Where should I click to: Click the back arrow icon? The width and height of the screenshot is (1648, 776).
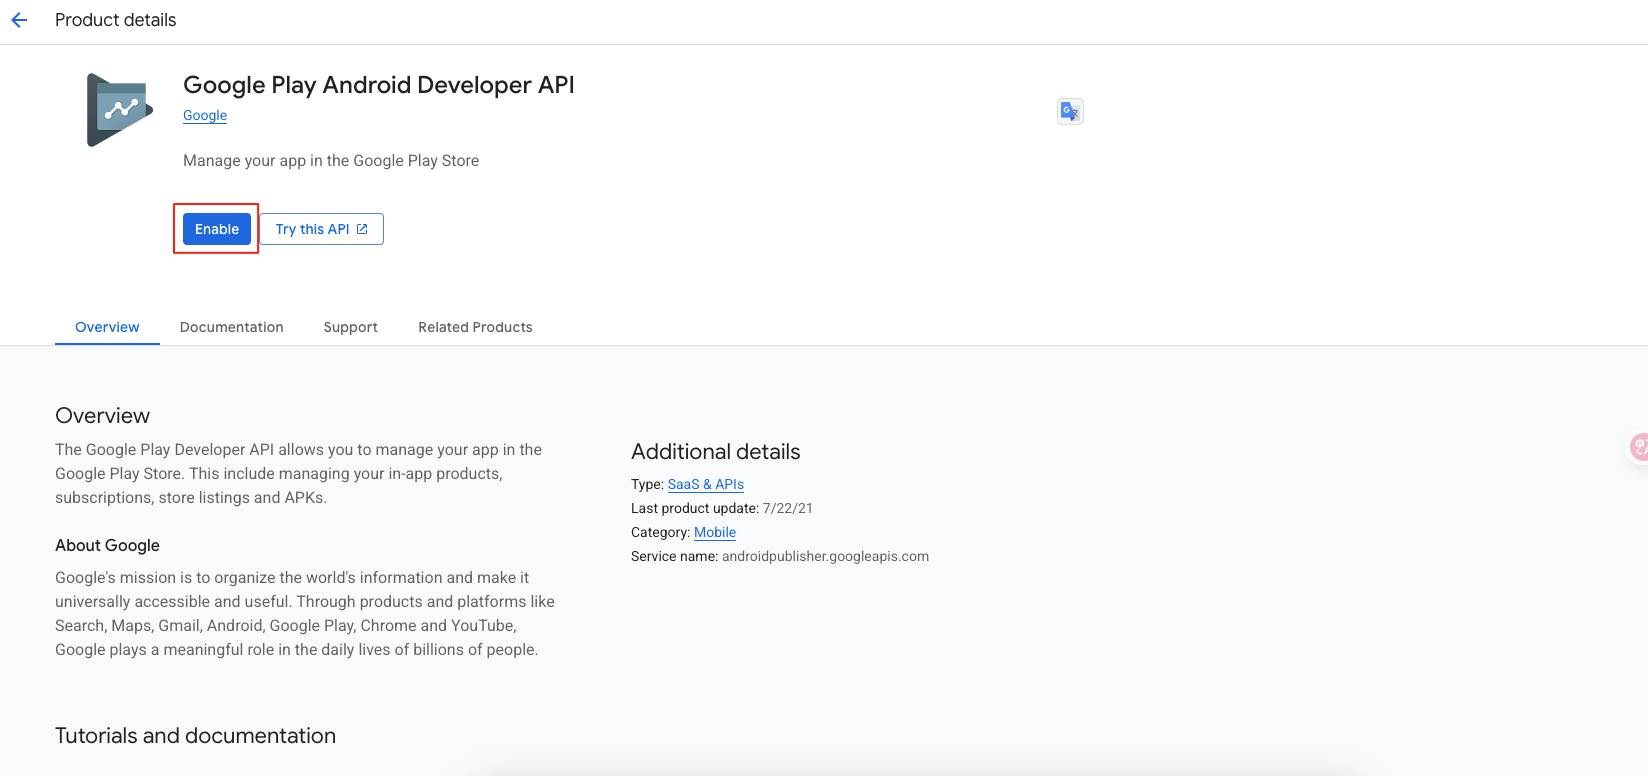[19, 20]
